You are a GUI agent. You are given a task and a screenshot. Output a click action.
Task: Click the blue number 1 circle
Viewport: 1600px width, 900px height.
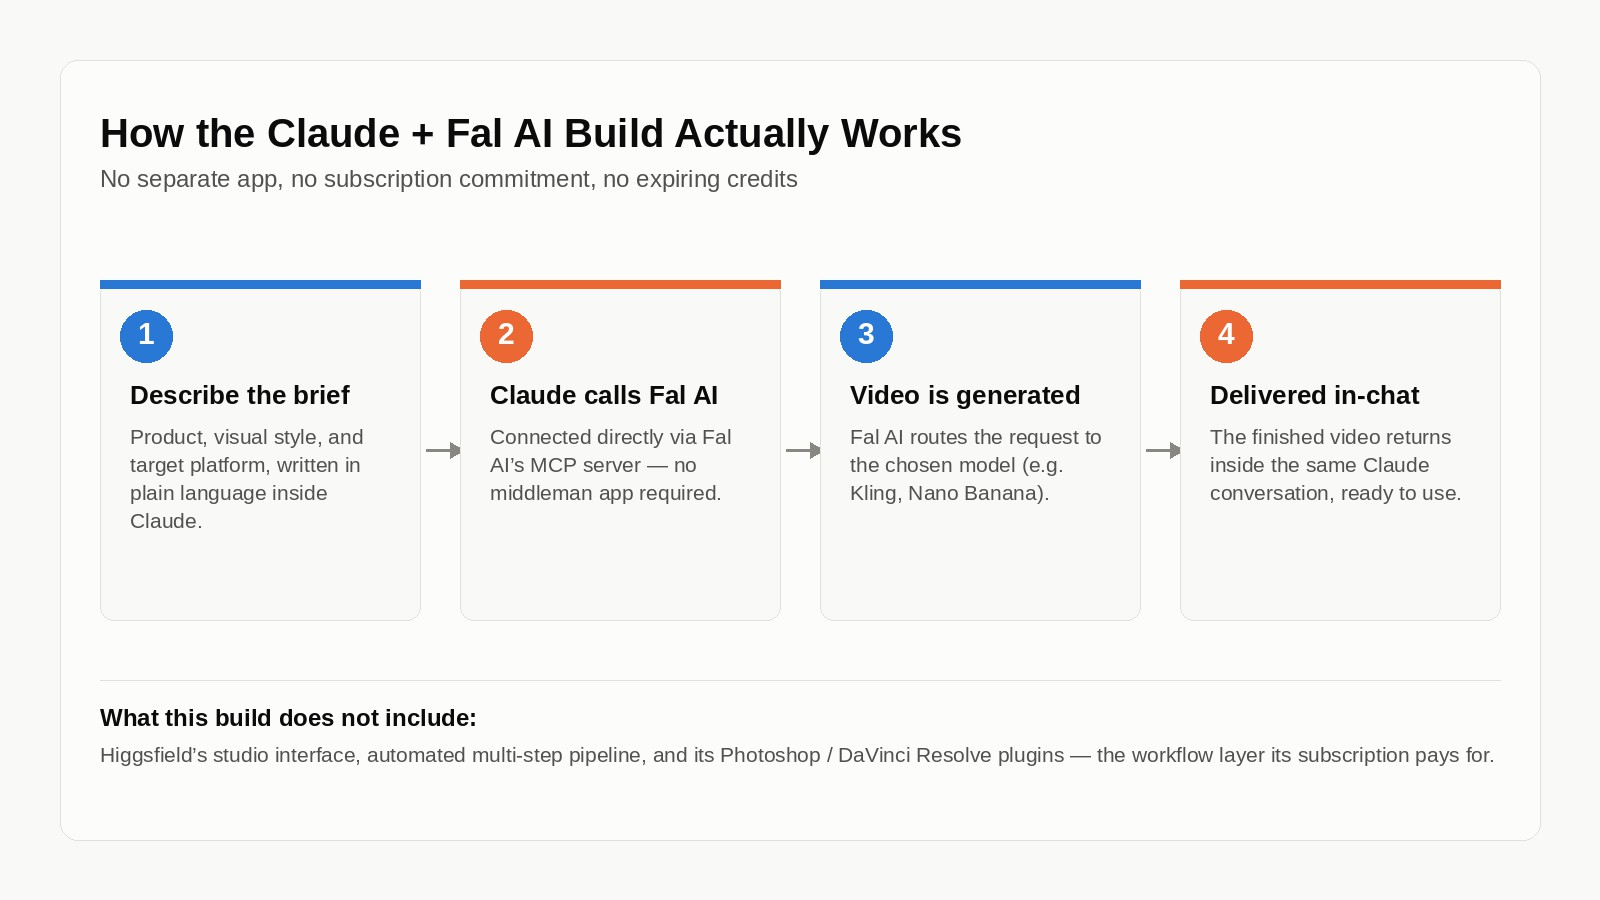pos(146,336)
